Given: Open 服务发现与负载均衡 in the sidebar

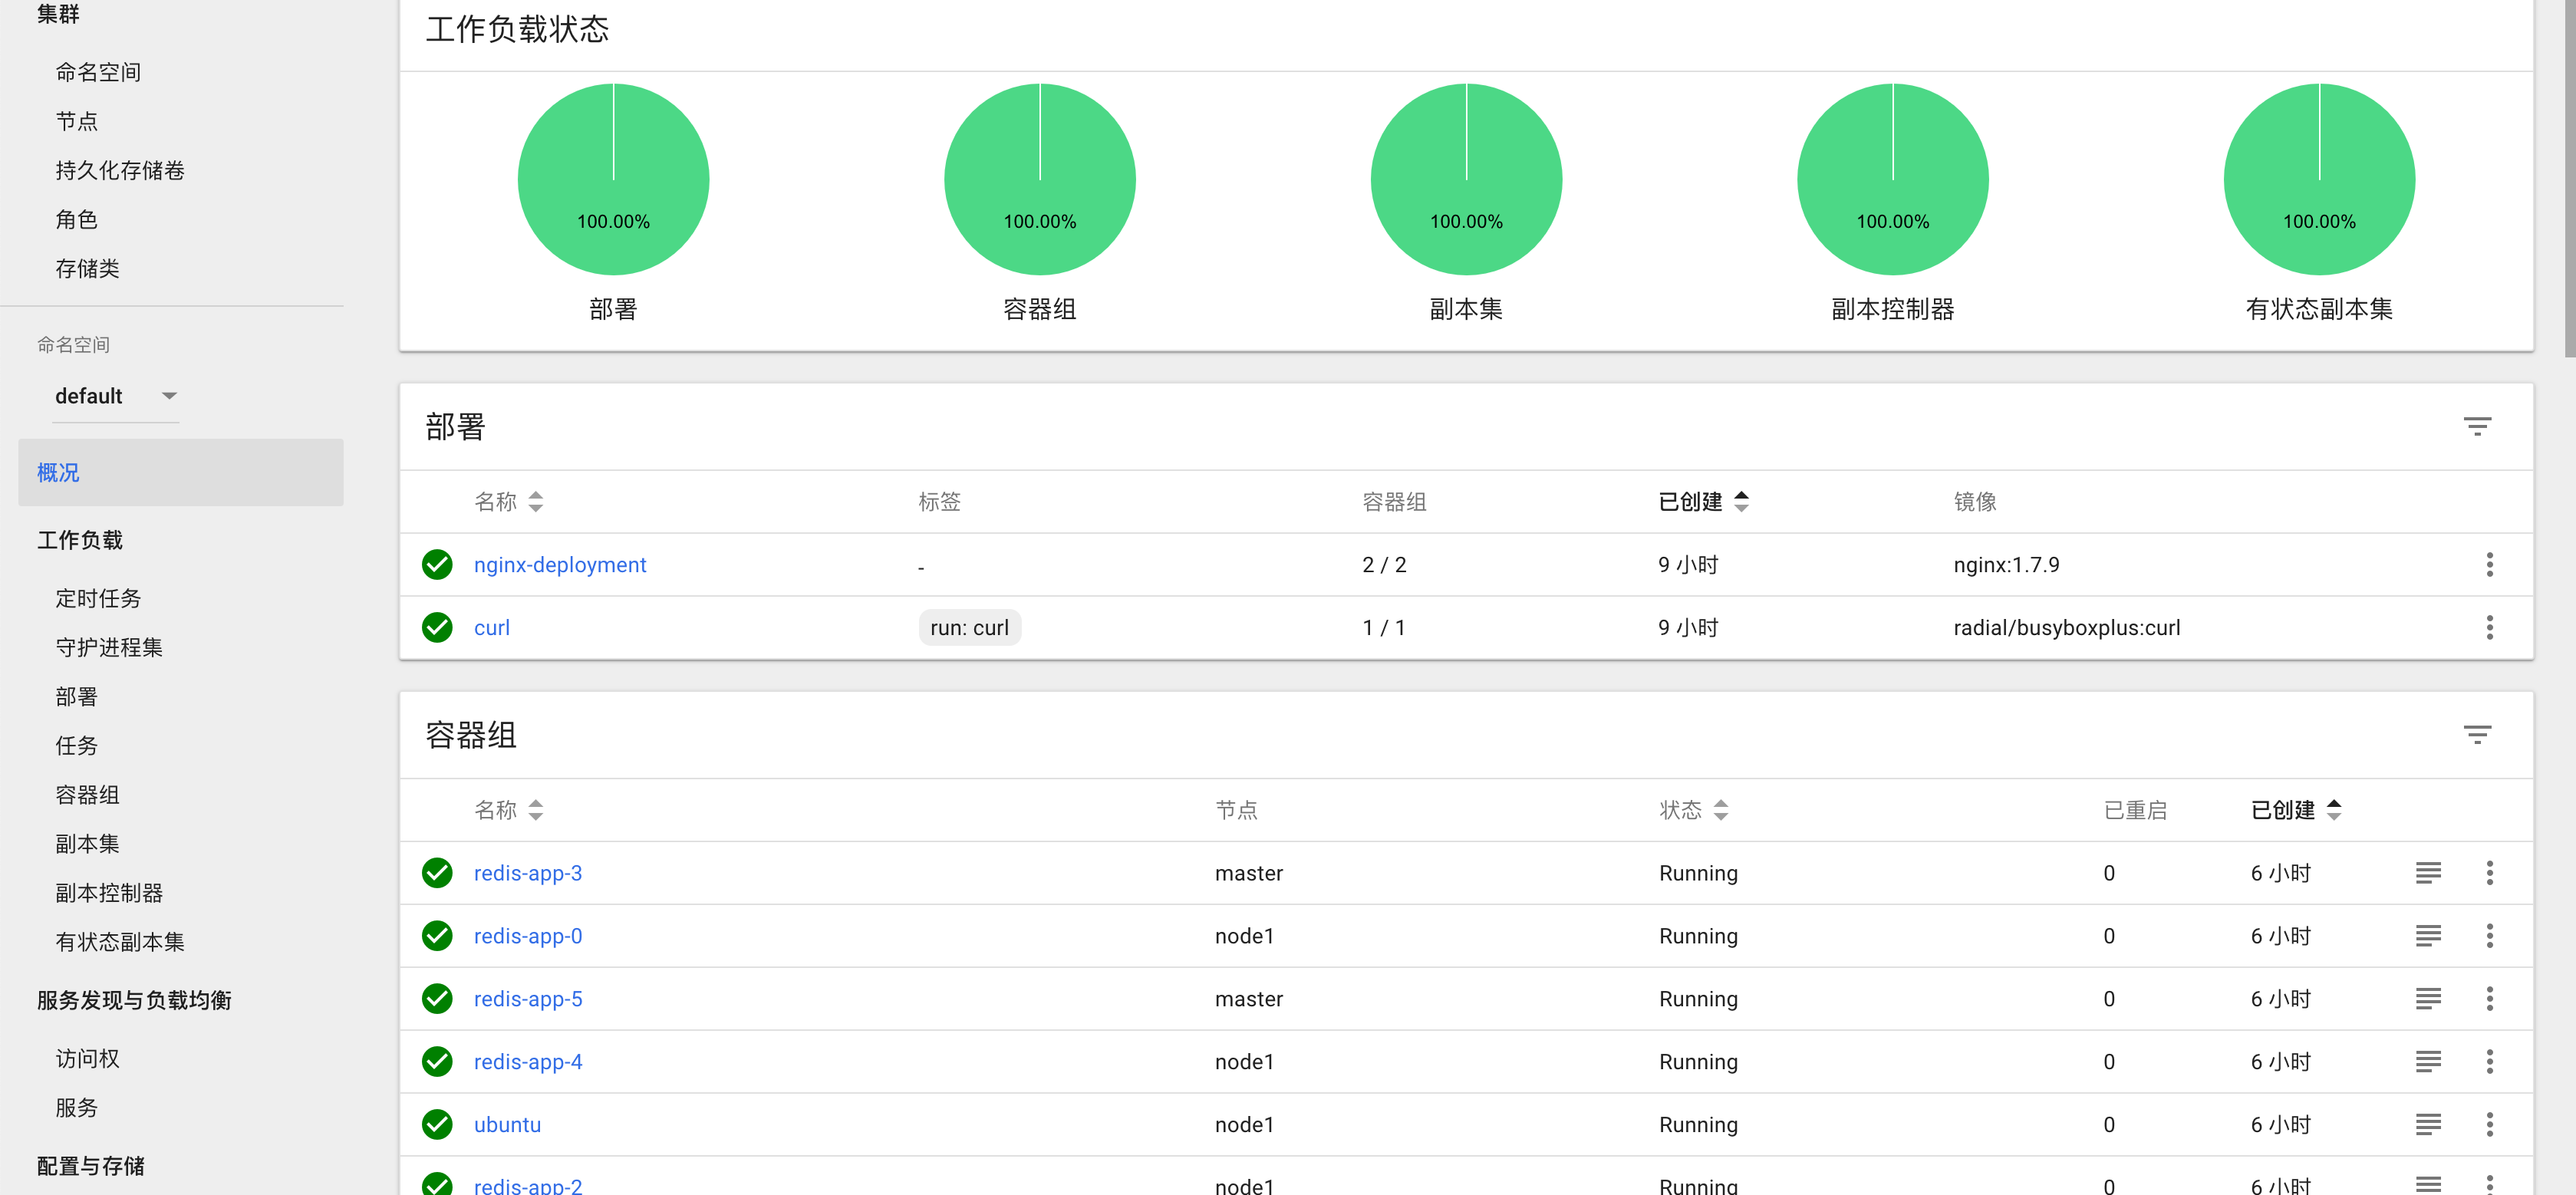Looking at the screenshot, I should click(x=134, y=1000).
